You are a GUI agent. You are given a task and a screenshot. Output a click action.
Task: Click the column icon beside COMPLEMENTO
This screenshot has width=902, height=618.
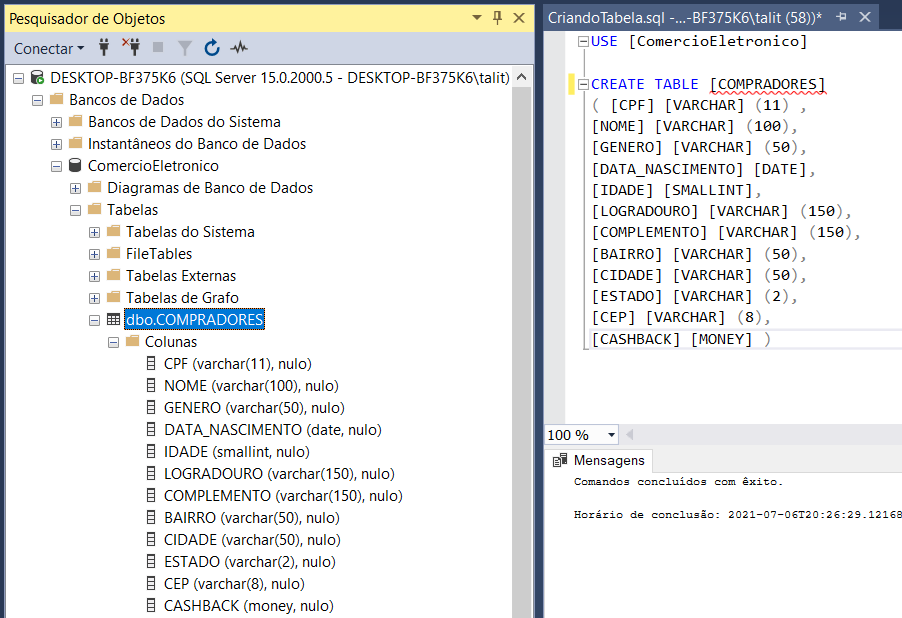(x=151, y=495)
